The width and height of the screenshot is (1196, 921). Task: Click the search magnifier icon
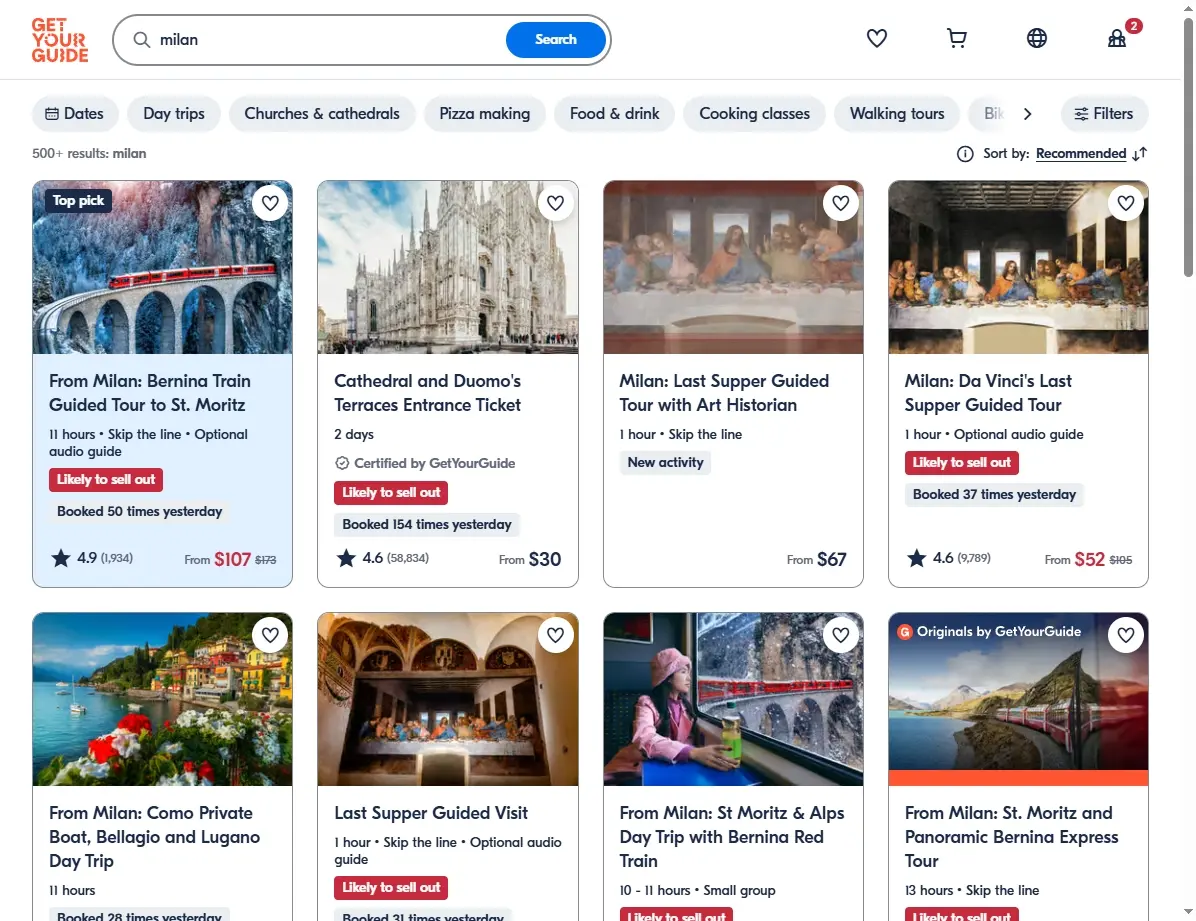pos(142,40)
